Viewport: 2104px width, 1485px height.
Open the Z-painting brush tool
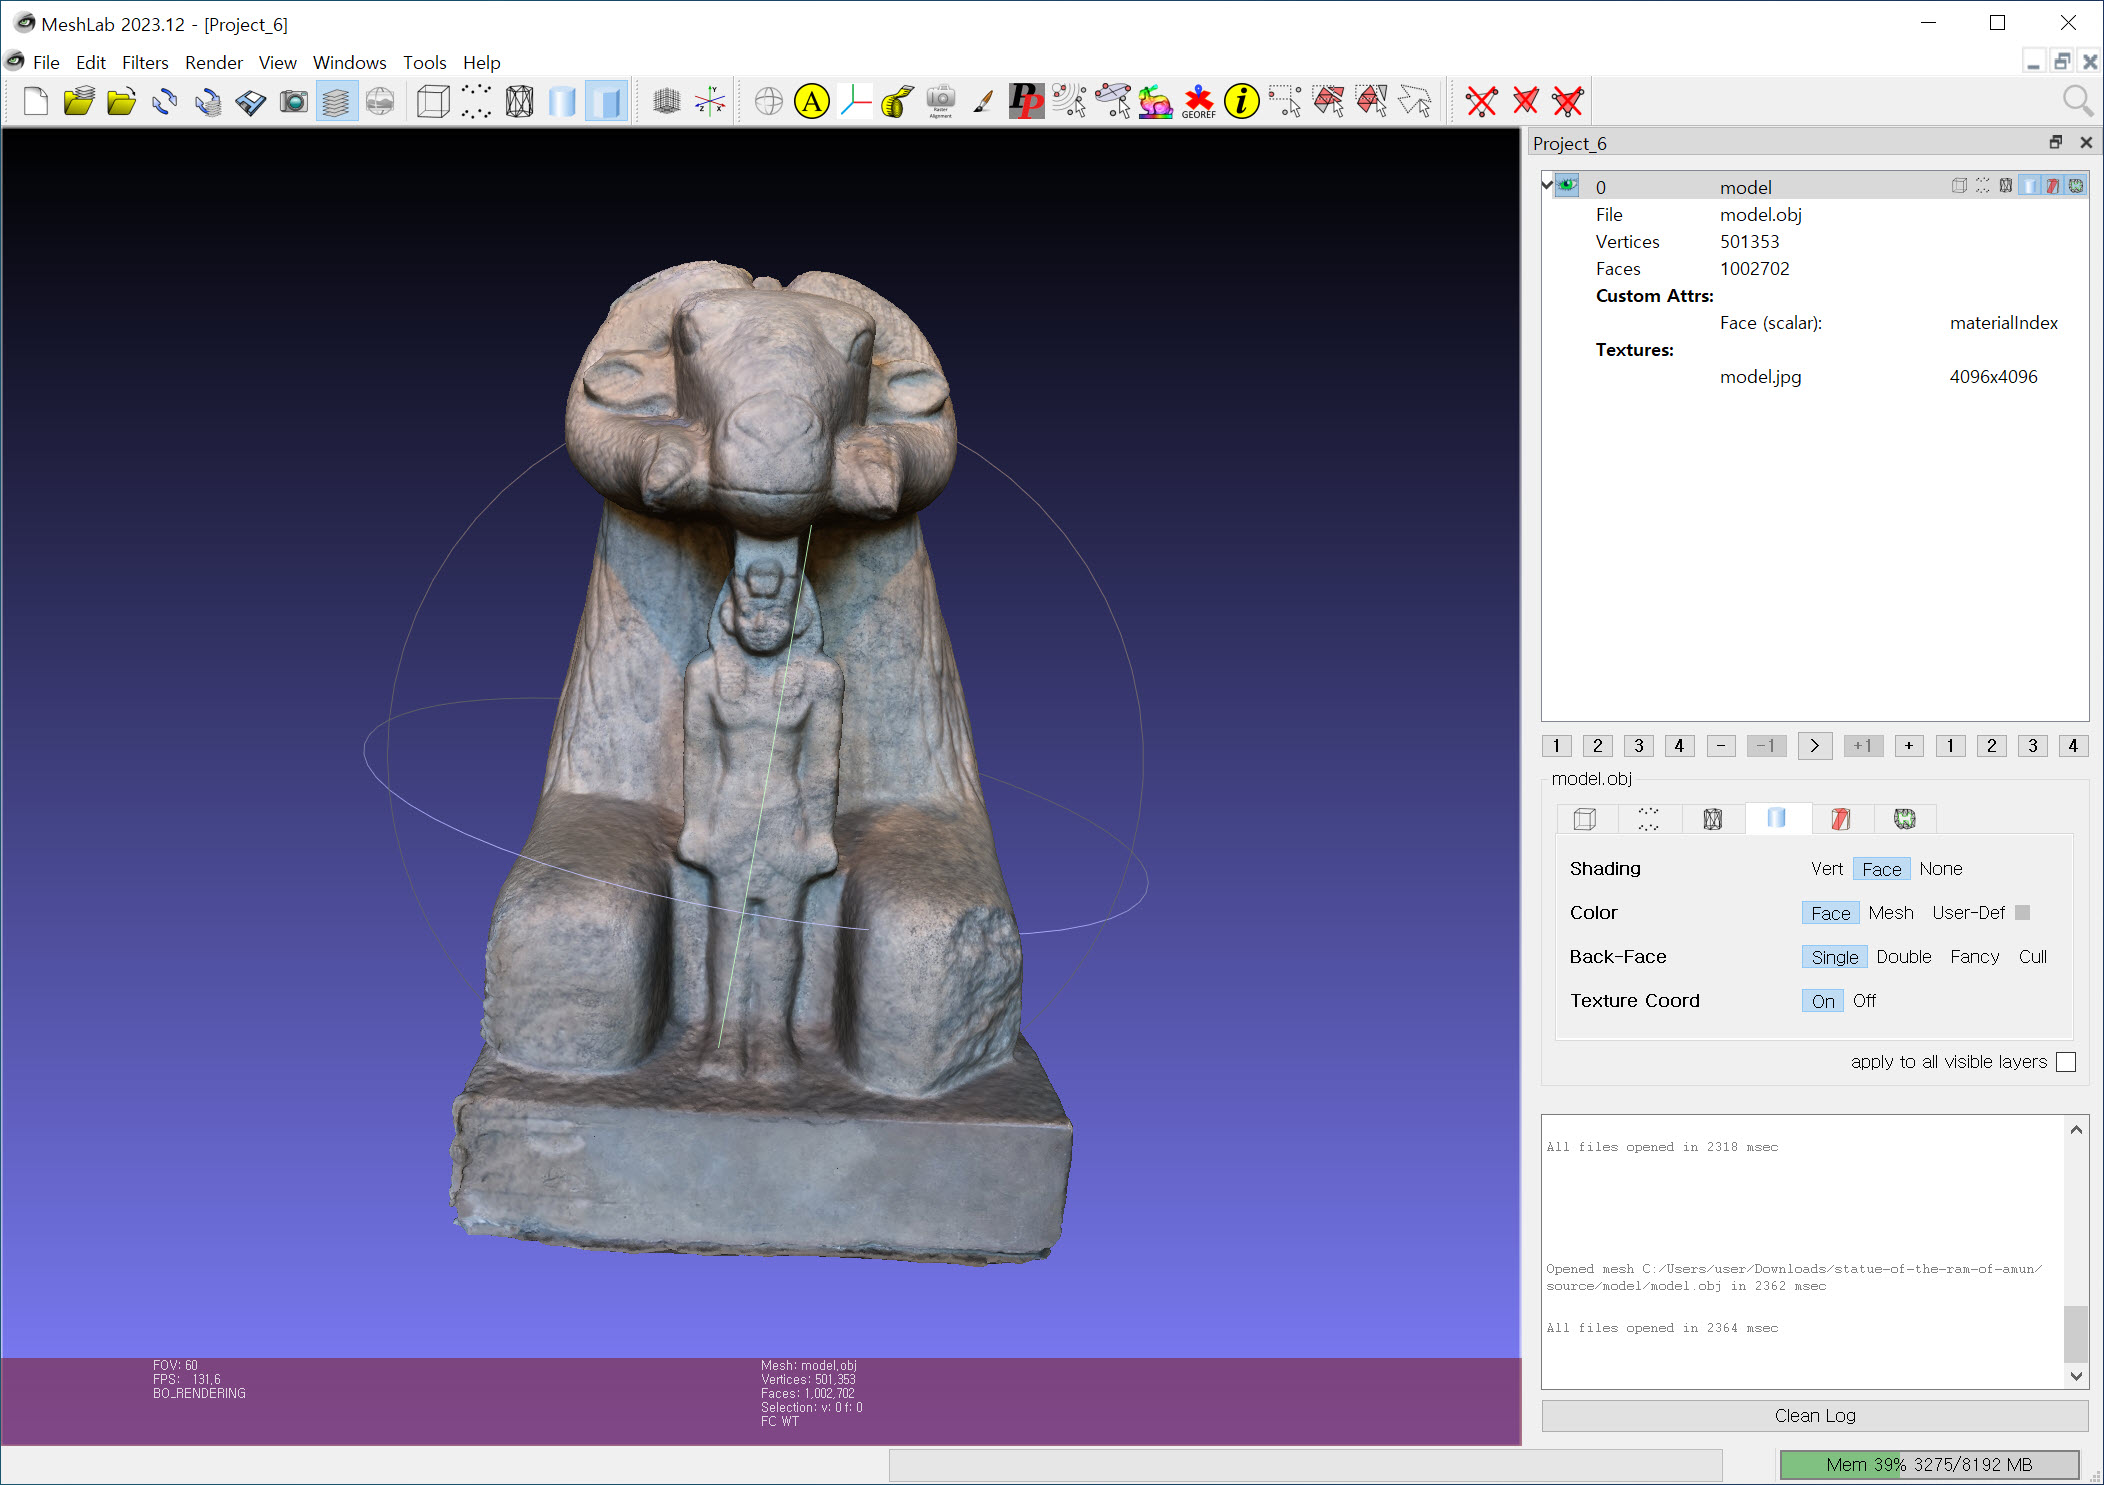[x=983, y=101]
